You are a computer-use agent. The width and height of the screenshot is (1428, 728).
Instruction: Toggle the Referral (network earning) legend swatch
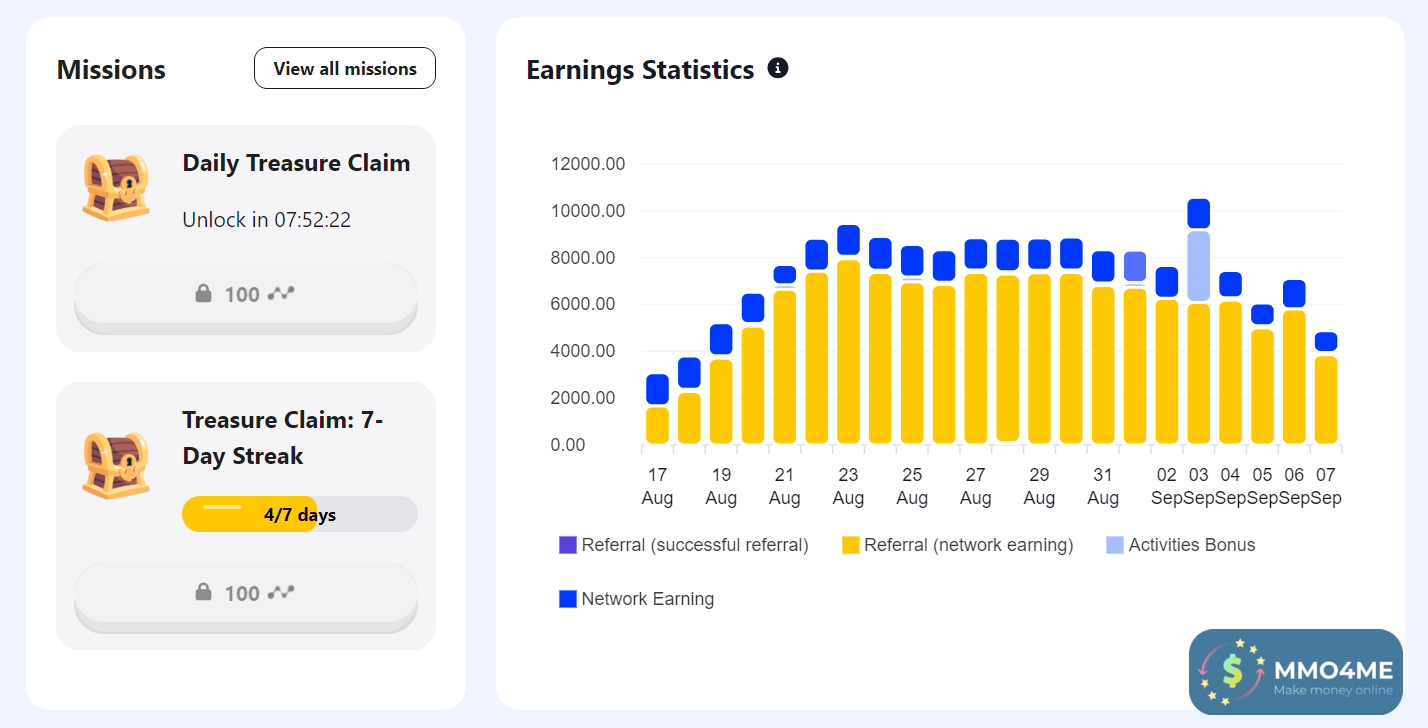tap(851, 545)
